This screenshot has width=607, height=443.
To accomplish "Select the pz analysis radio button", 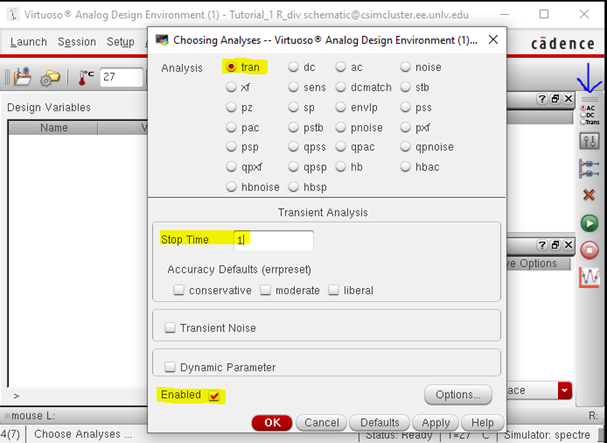I will tap(231, 107).
